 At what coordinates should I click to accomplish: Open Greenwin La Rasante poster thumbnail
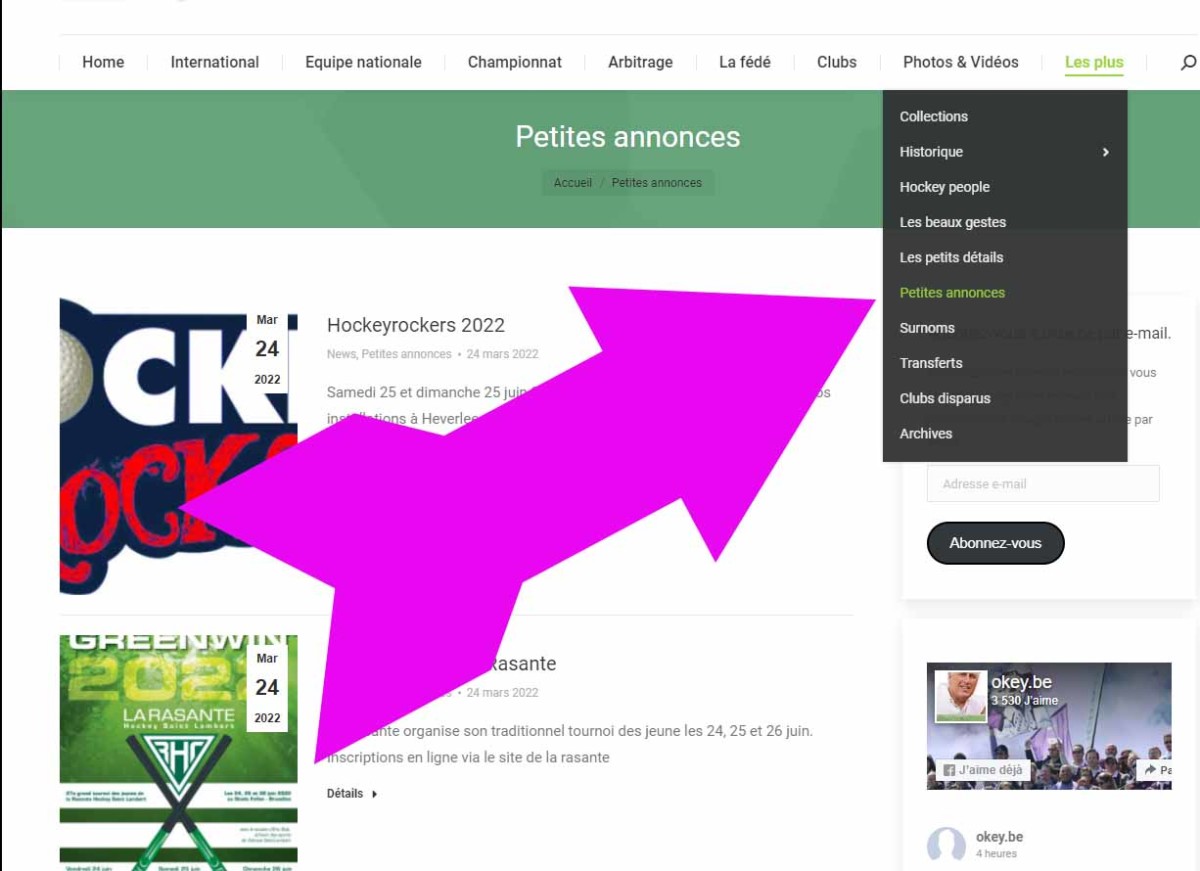tap(178, 752)
